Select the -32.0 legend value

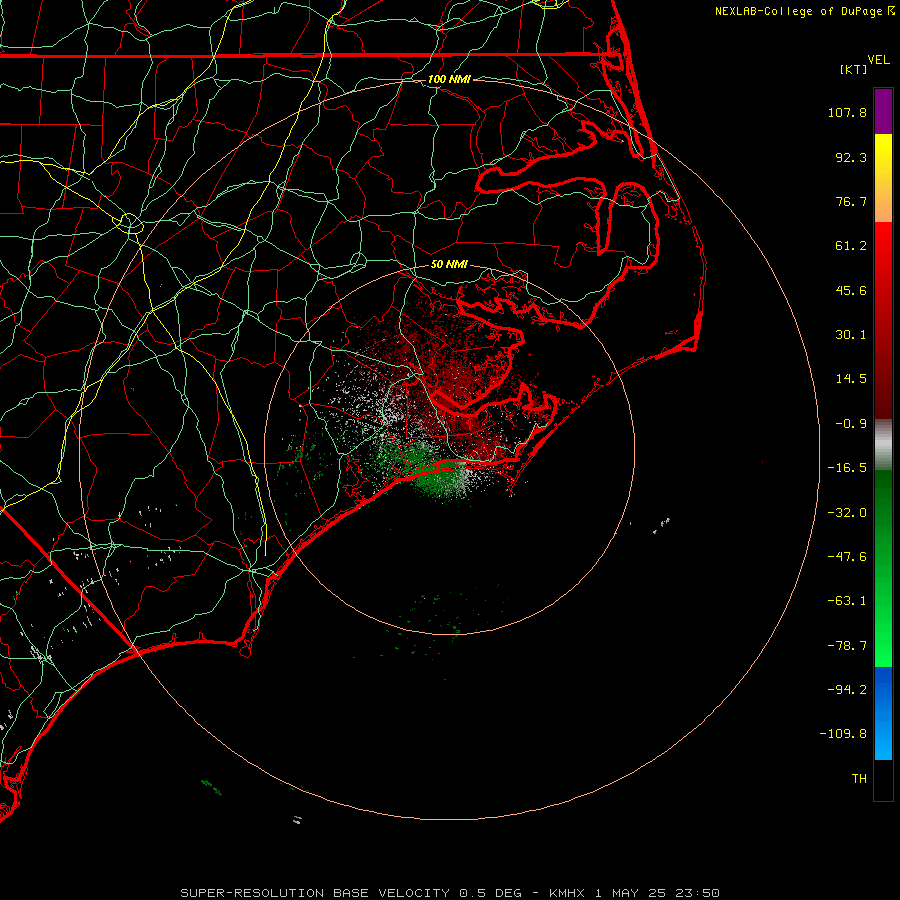pos(847,513)
